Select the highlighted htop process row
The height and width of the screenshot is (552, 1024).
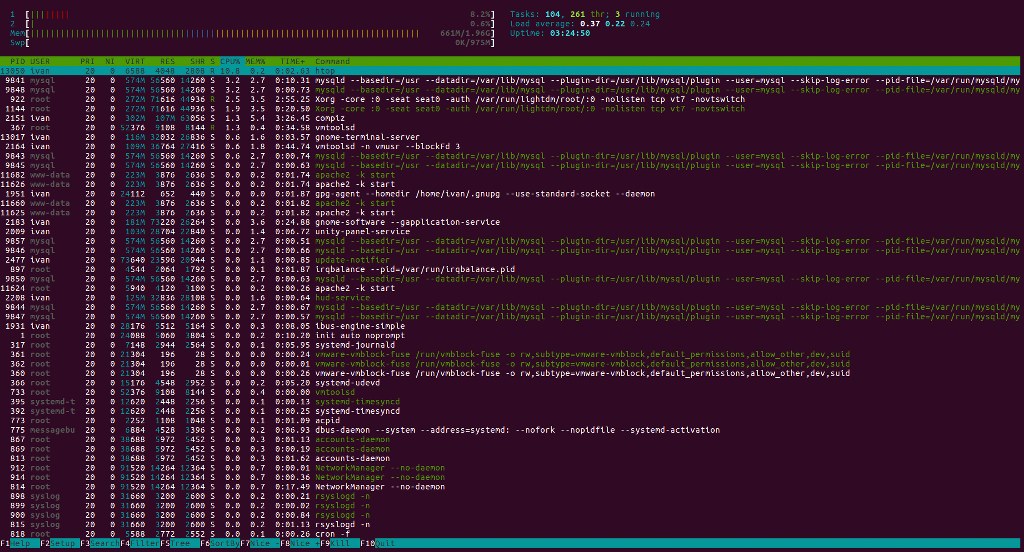pos(512,71)
